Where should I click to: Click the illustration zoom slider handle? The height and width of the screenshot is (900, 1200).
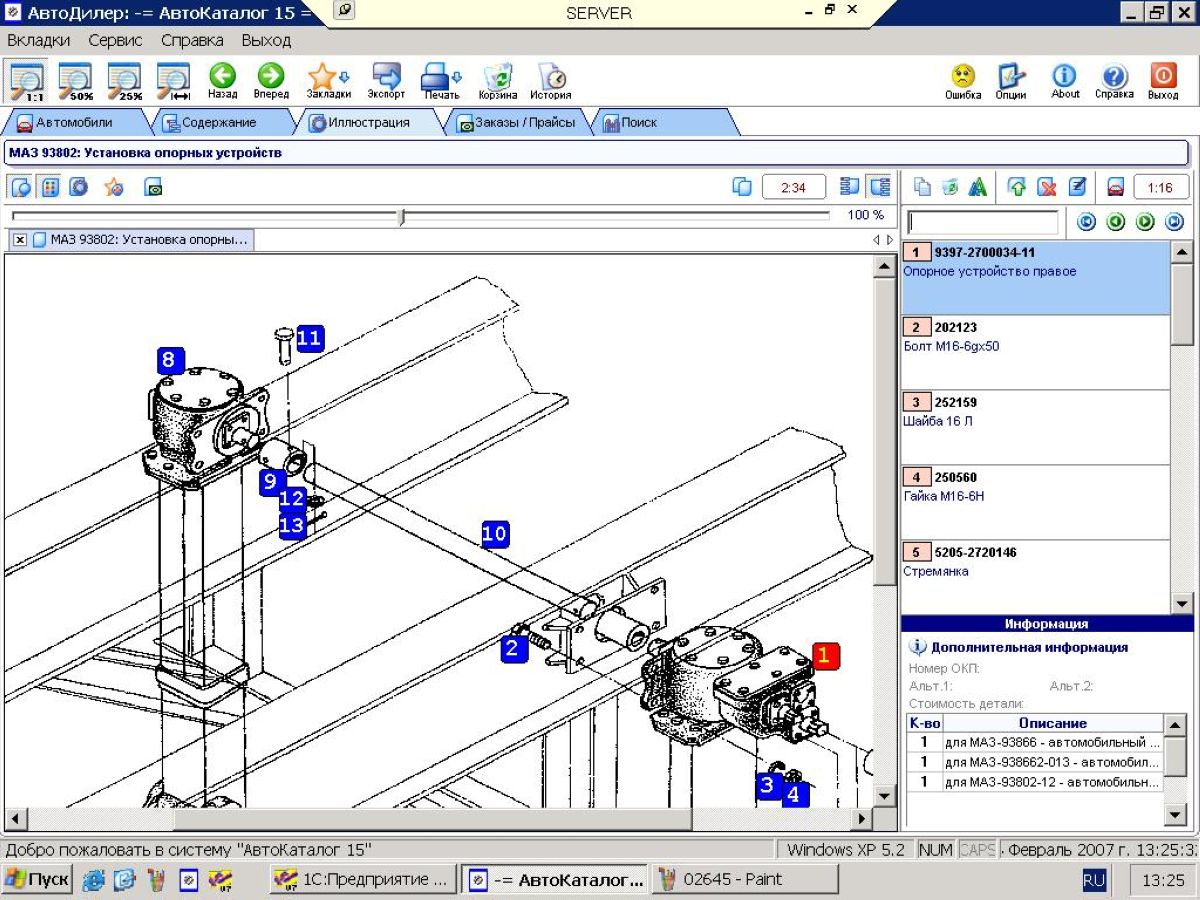pos(402,217)
